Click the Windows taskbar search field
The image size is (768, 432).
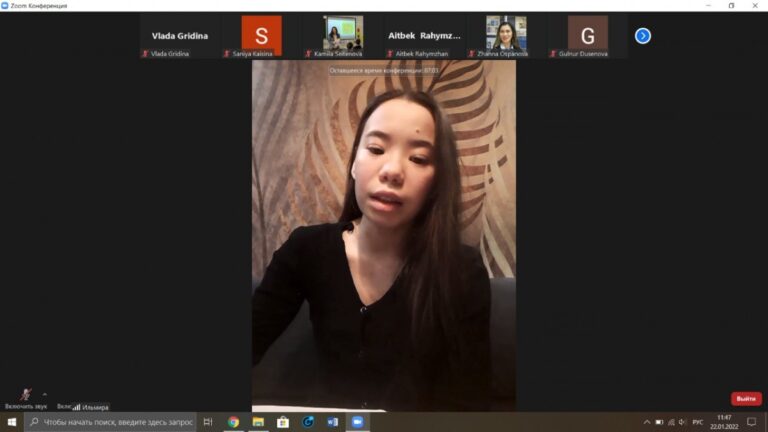point(110,422)
